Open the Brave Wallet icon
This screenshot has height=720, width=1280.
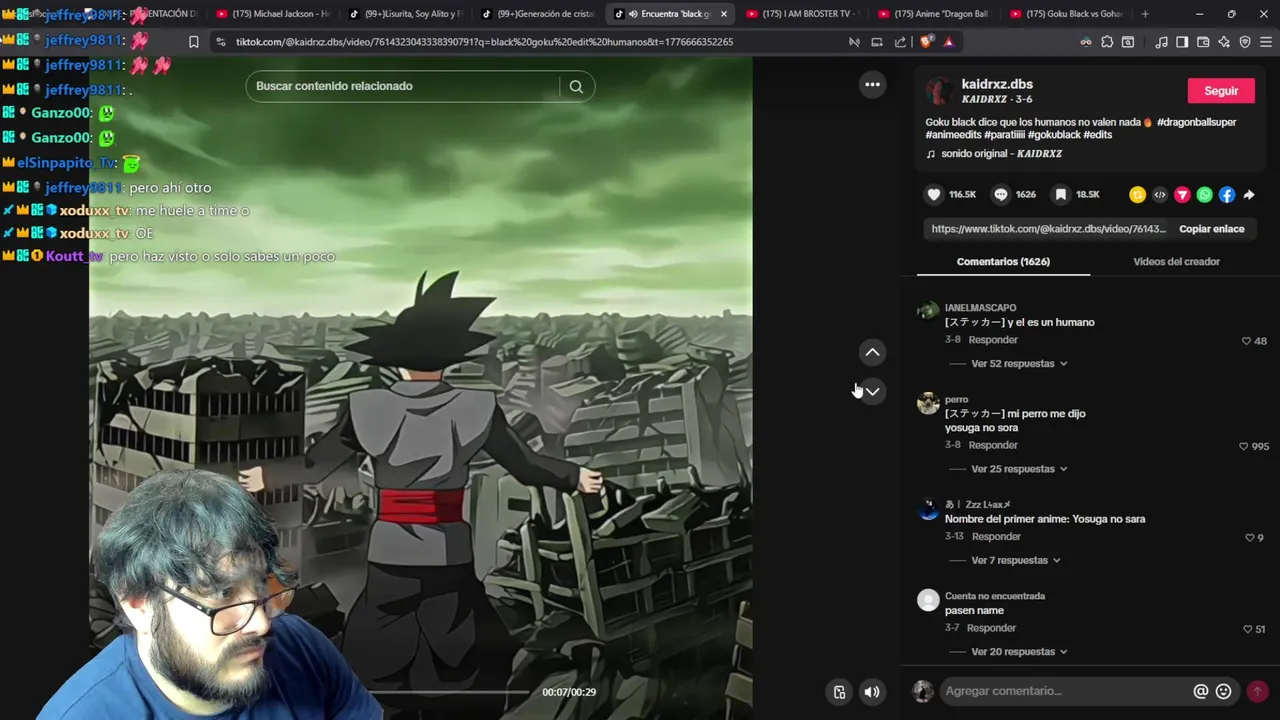click(x=1203, y=42)
